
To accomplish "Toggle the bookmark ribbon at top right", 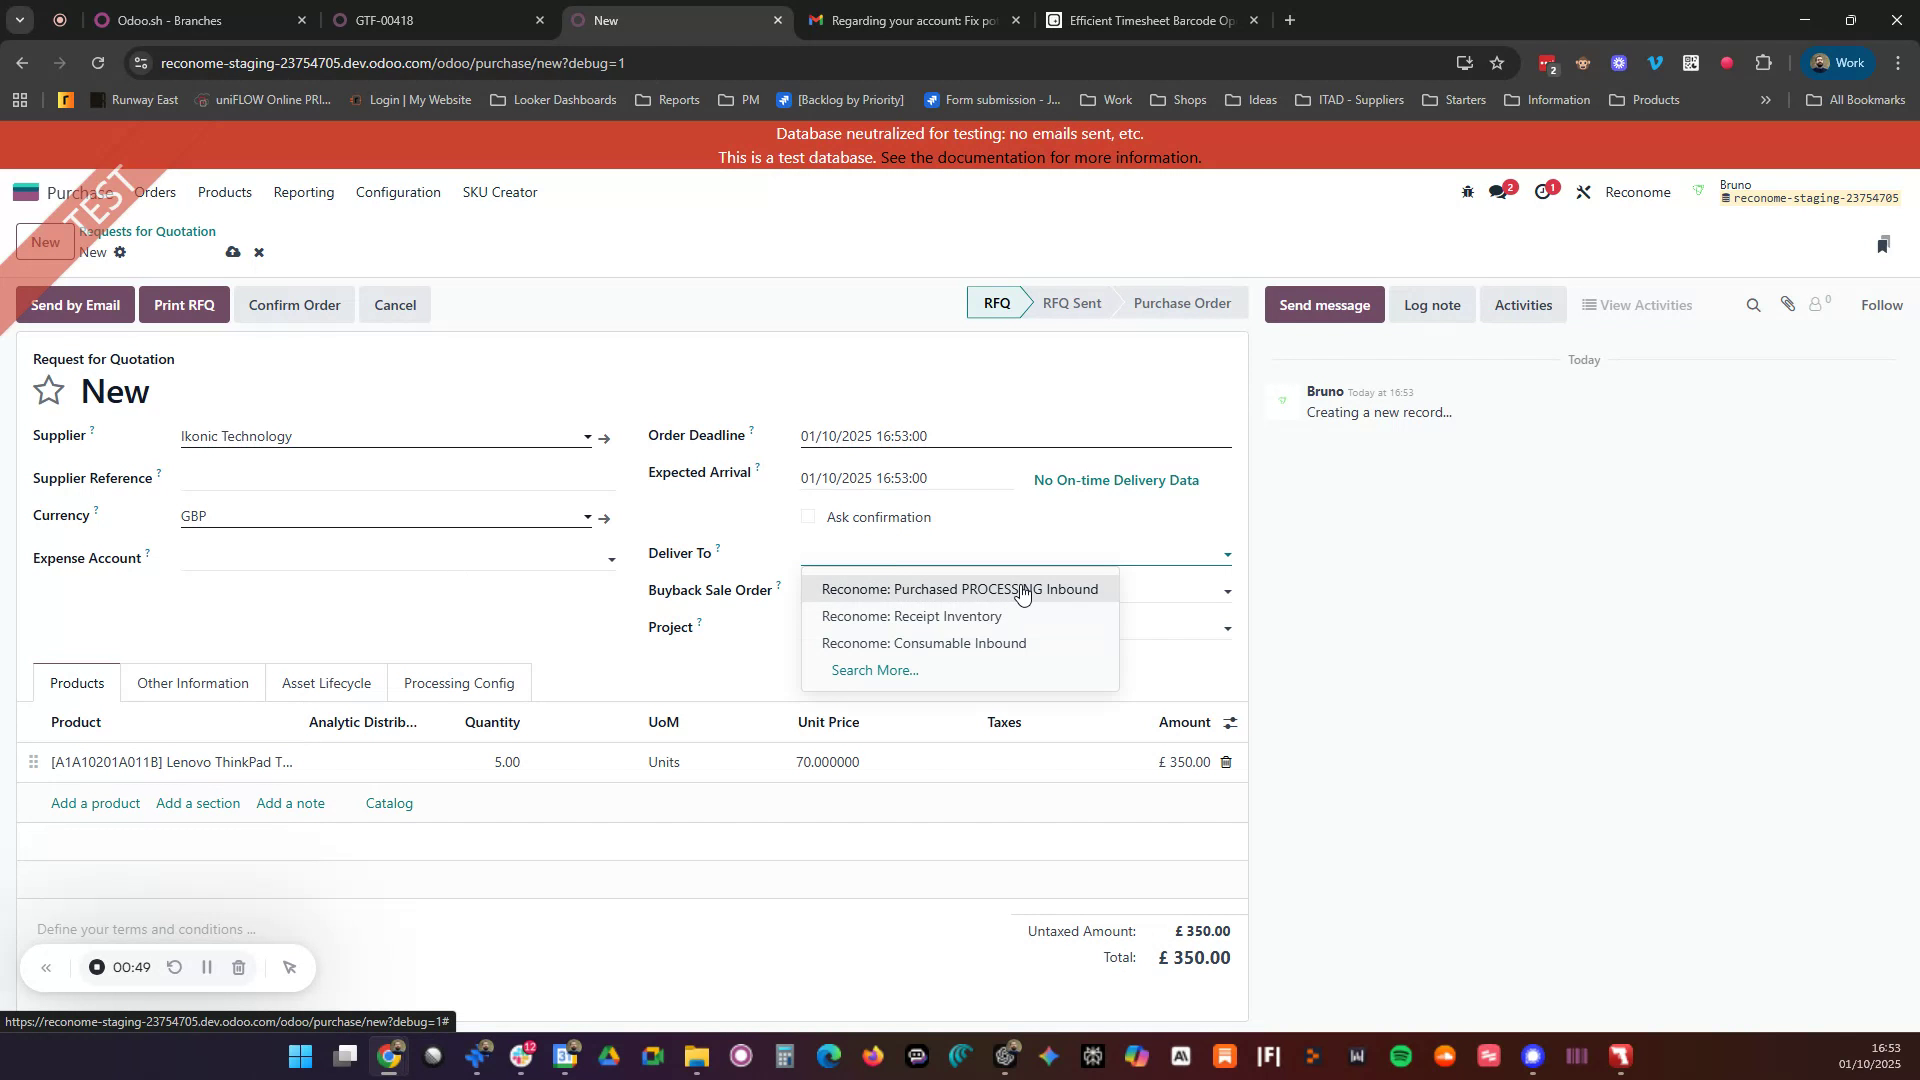I will pyautogui.click(x=1884, y=243).
